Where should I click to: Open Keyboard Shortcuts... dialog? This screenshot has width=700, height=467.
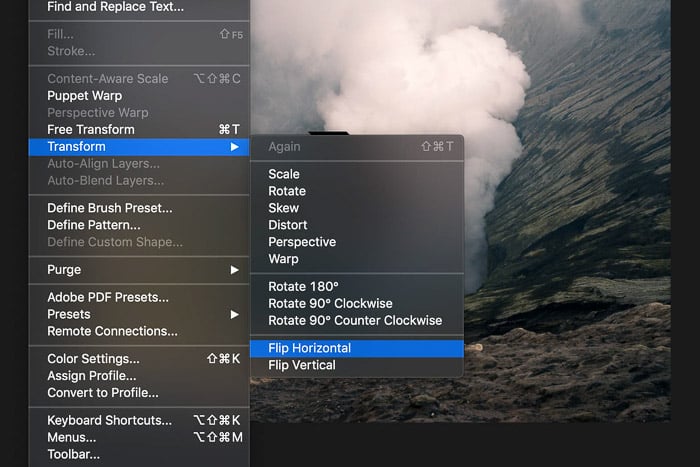click(139, 421)
